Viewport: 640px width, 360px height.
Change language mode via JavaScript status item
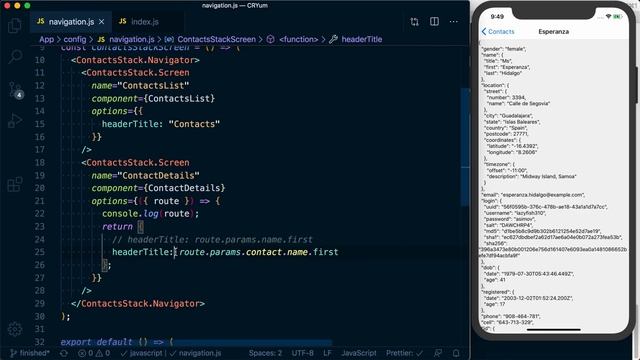pyautogui.click(x=359, y=353)
